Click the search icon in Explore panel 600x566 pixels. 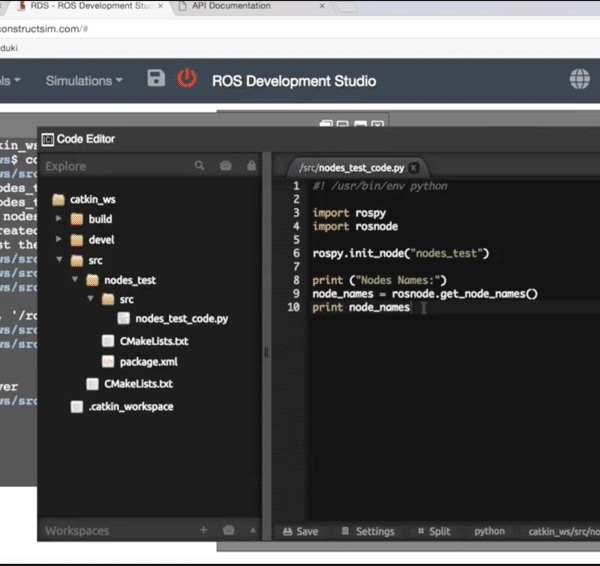click(199, 165)
